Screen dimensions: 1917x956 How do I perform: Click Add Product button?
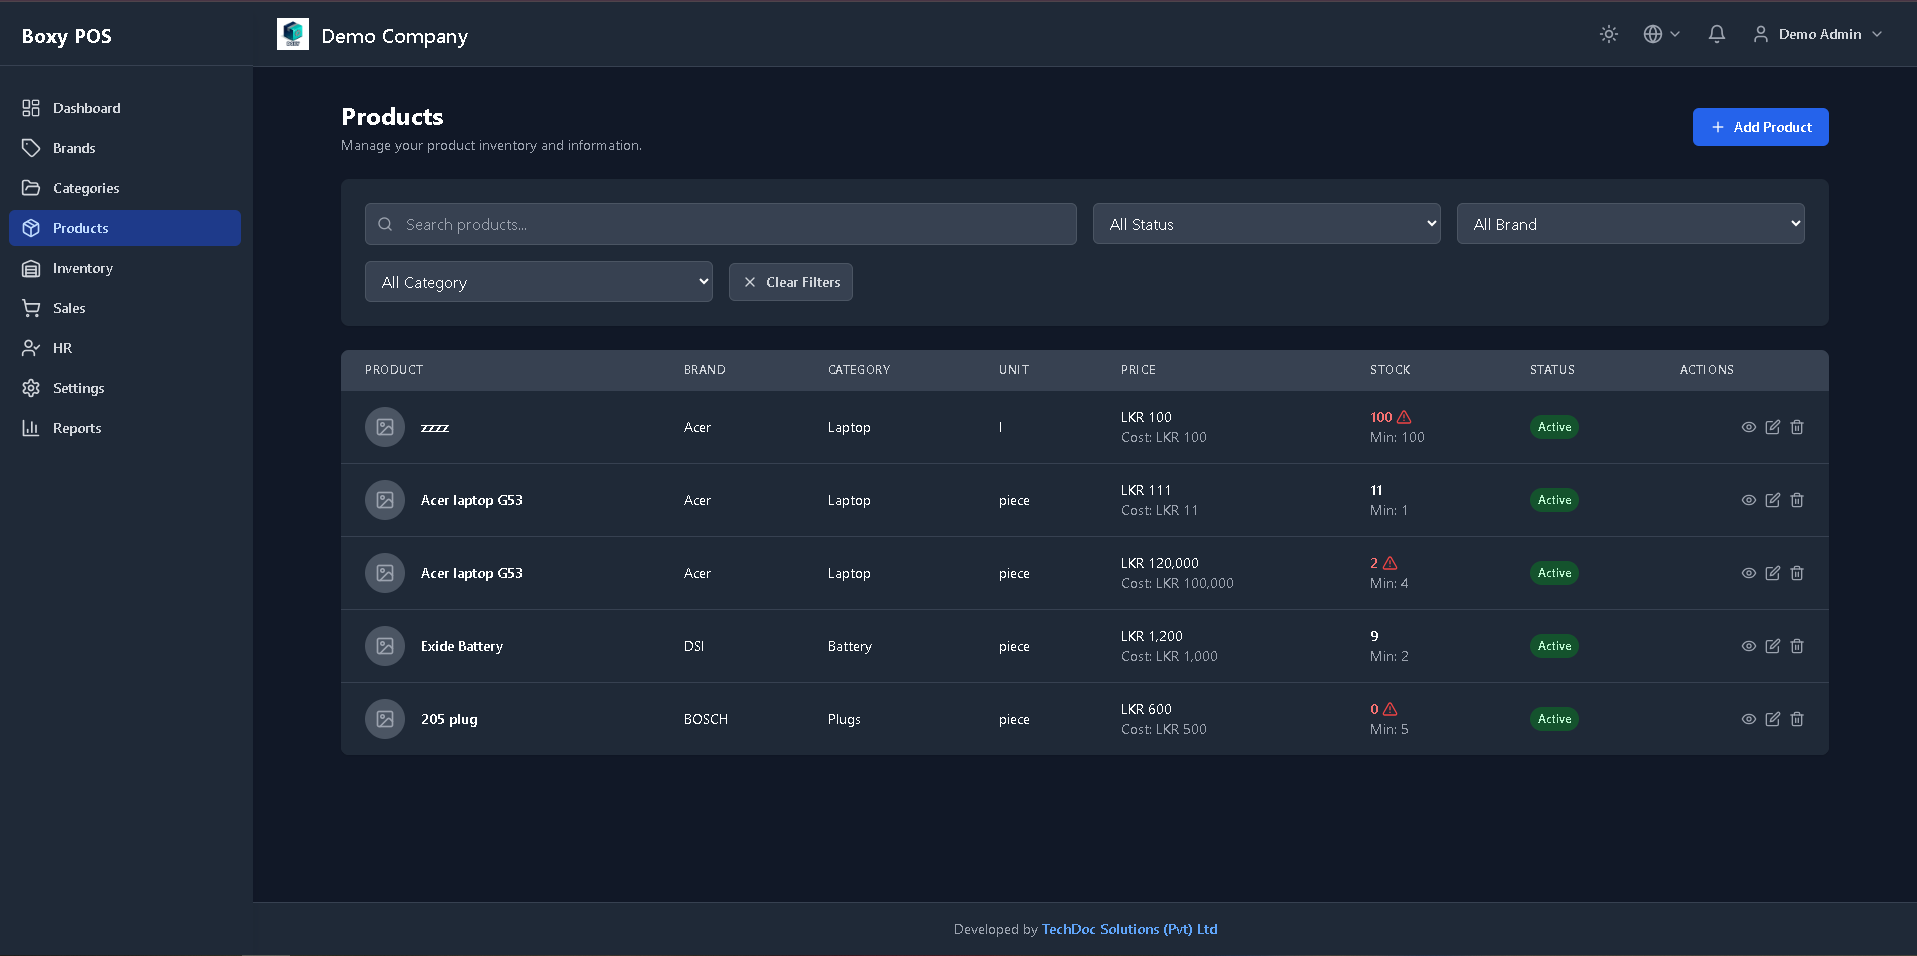pos(1760,127)
